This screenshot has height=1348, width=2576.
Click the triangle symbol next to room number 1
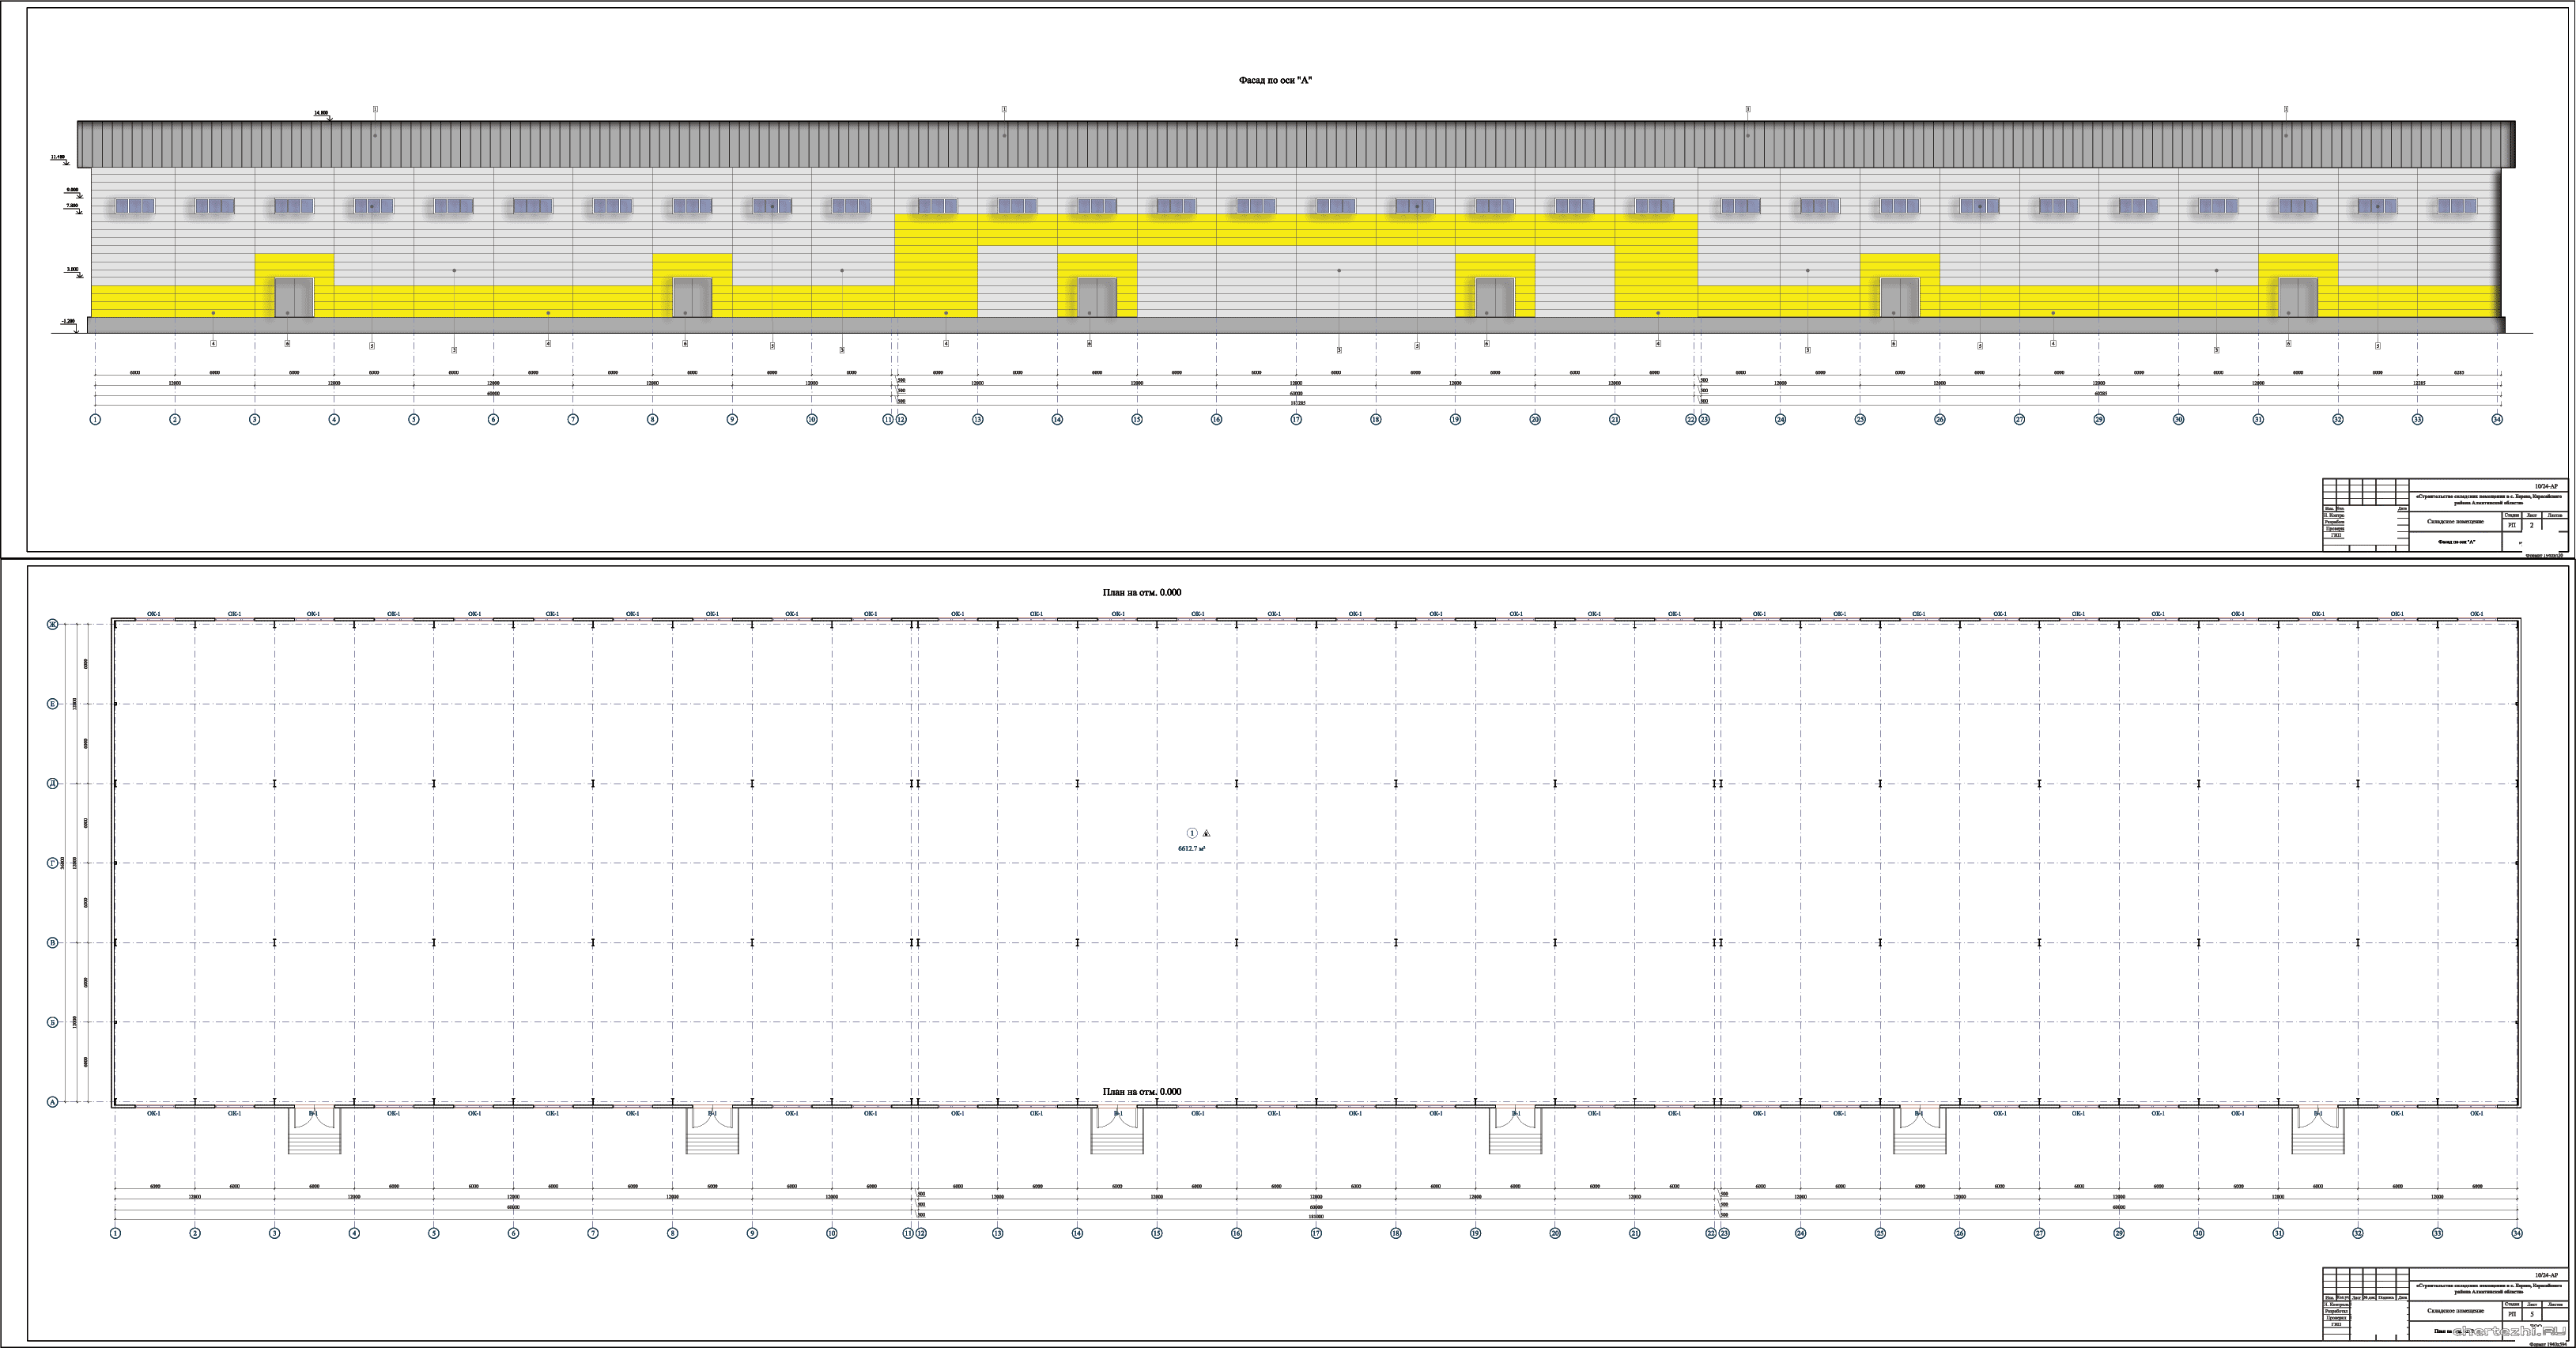pyautogui.click(x=1207, y=833)
